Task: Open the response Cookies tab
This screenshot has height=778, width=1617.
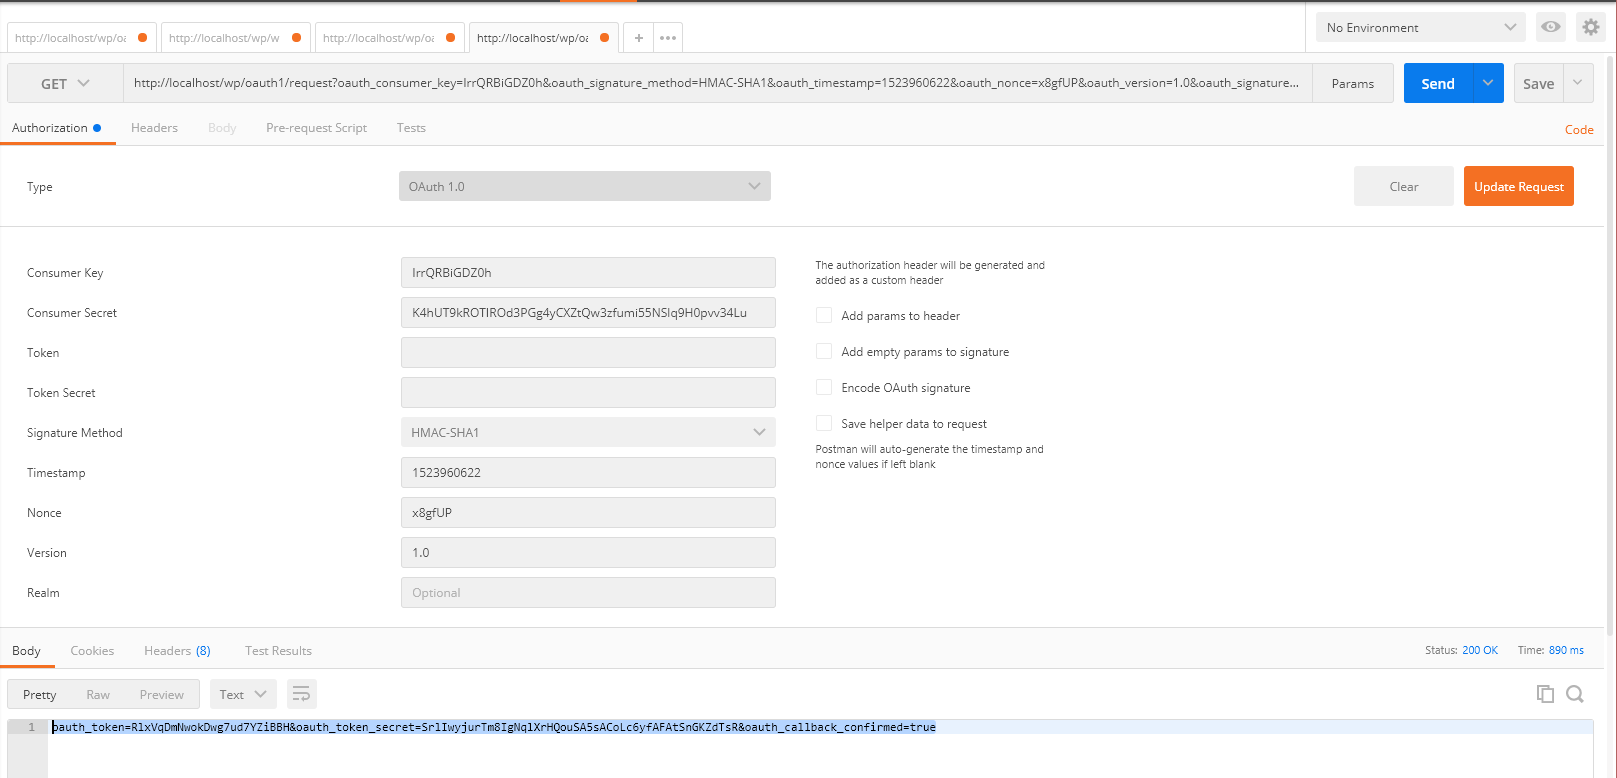Action: coord(92,651)
